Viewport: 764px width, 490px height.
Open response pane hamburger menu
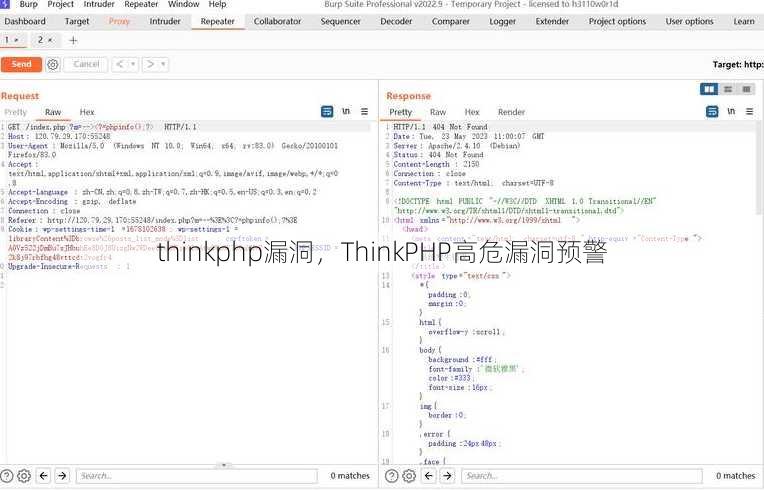click(x=749, y=112)
